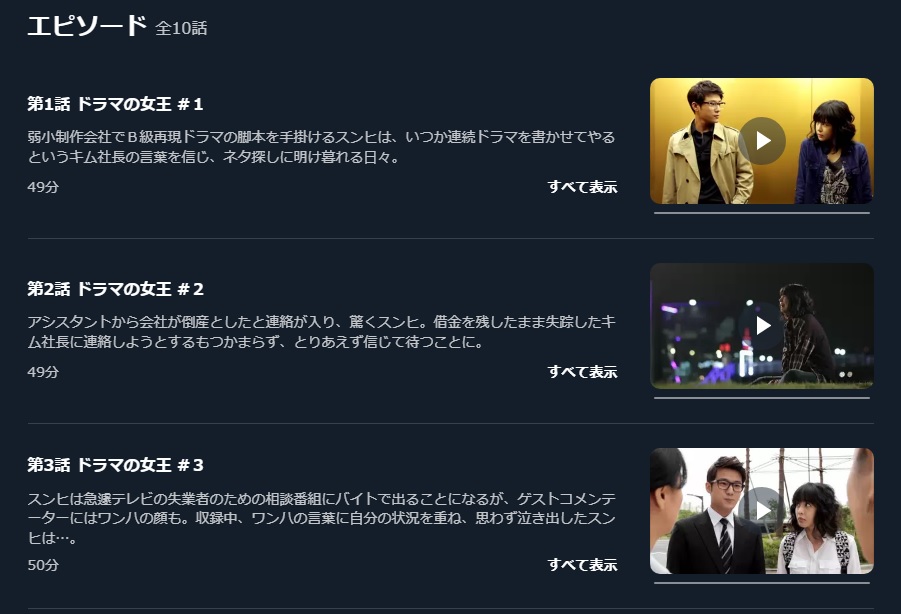Click the episode 2 synopsis starting アシスタントから
Screen dimensions: 901x614
pos(321,332)
